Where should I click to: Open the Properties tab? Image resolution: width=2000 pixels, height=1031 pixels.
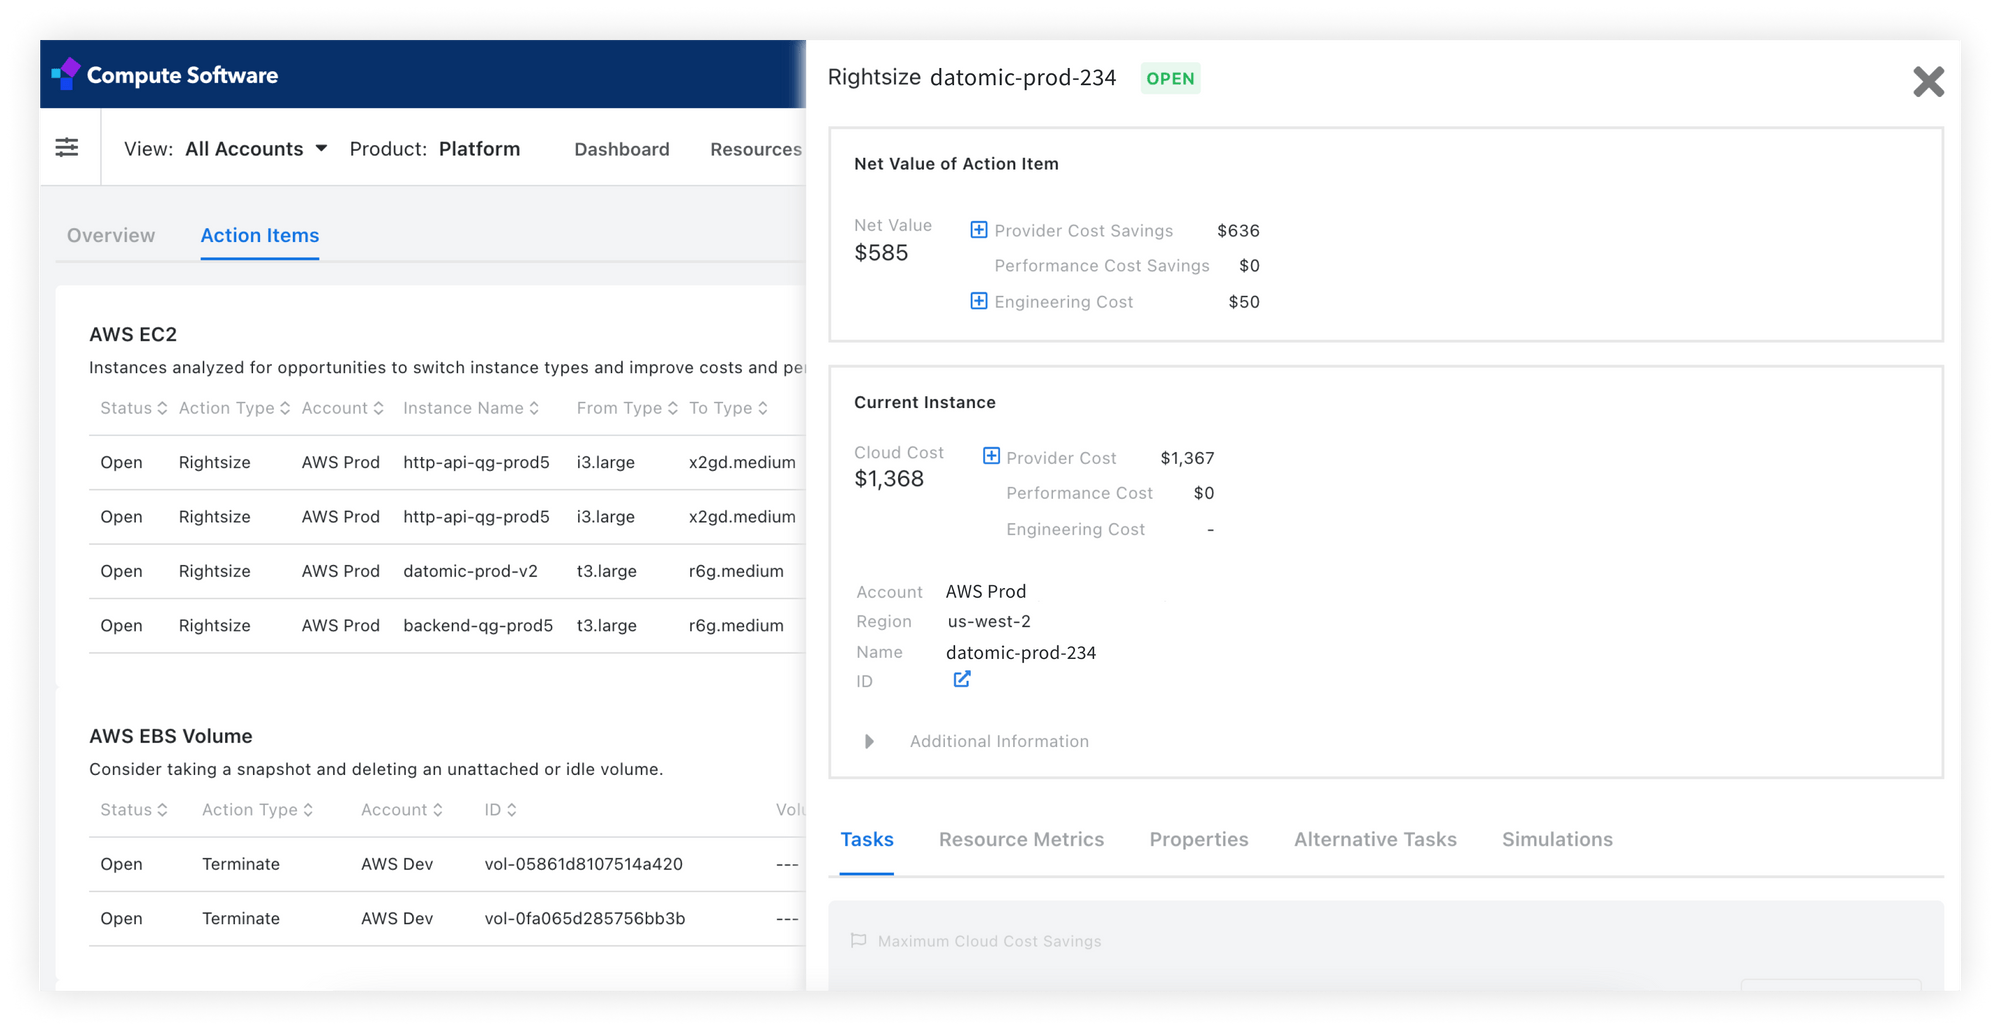click(1199, 840)
